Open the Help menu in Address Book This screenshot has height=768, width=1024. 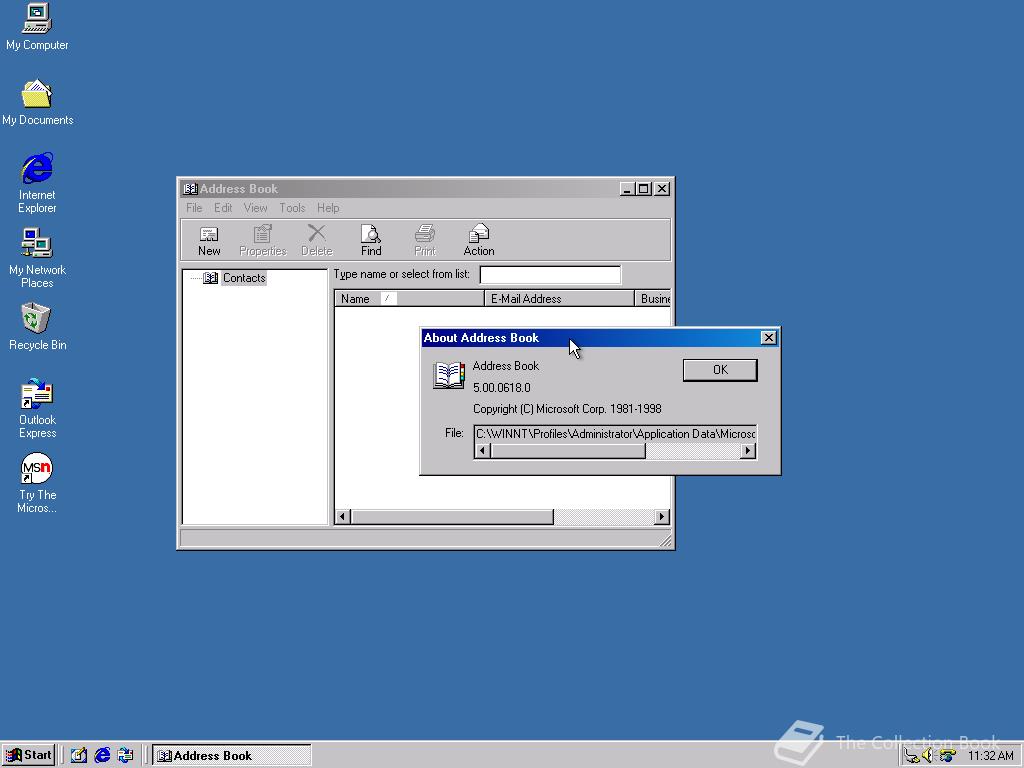[x=328, y=208]
